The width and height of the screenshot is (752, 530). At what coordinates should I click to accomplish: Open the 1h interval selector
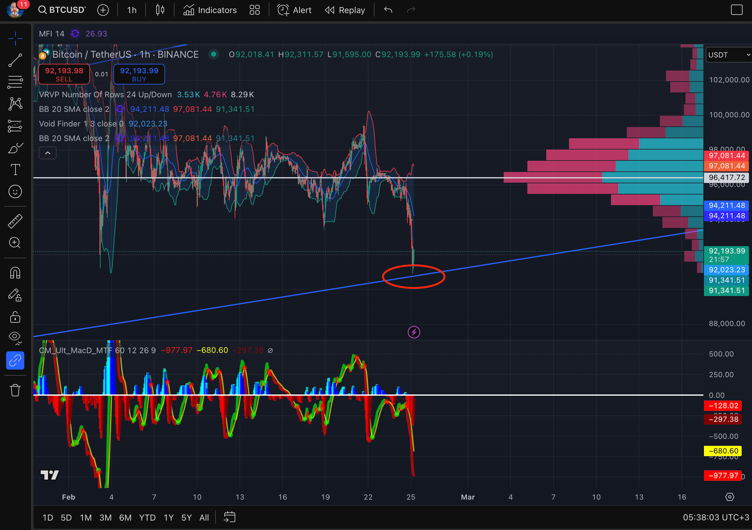(x=131, y=10)
